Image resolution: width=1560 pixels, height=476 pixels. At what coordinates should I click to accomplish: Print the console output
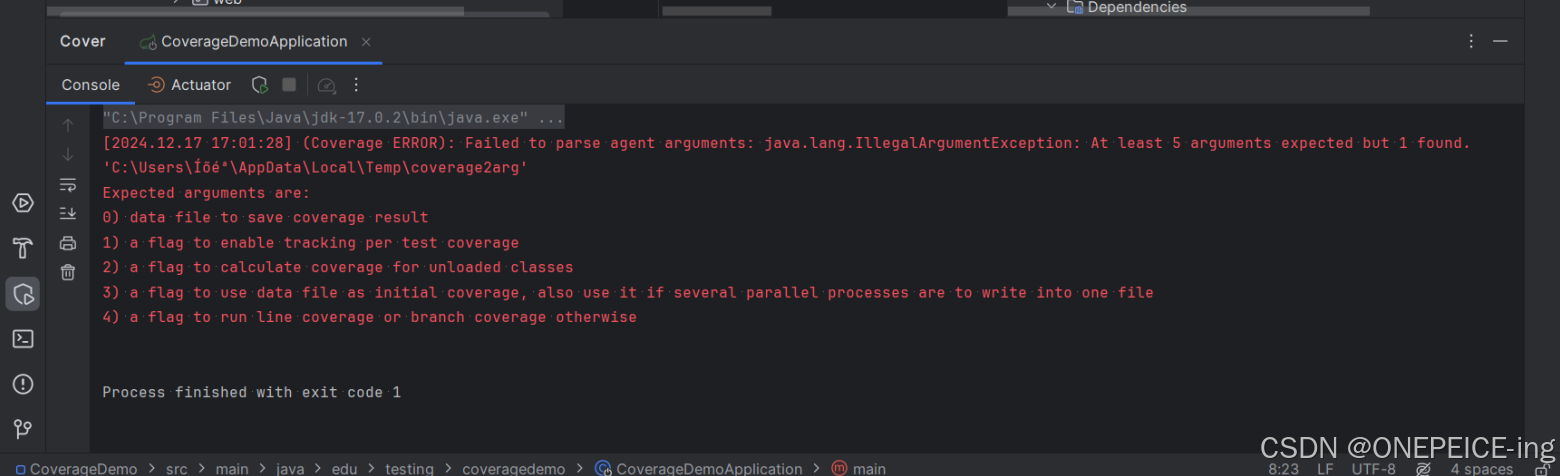[68, 243]
